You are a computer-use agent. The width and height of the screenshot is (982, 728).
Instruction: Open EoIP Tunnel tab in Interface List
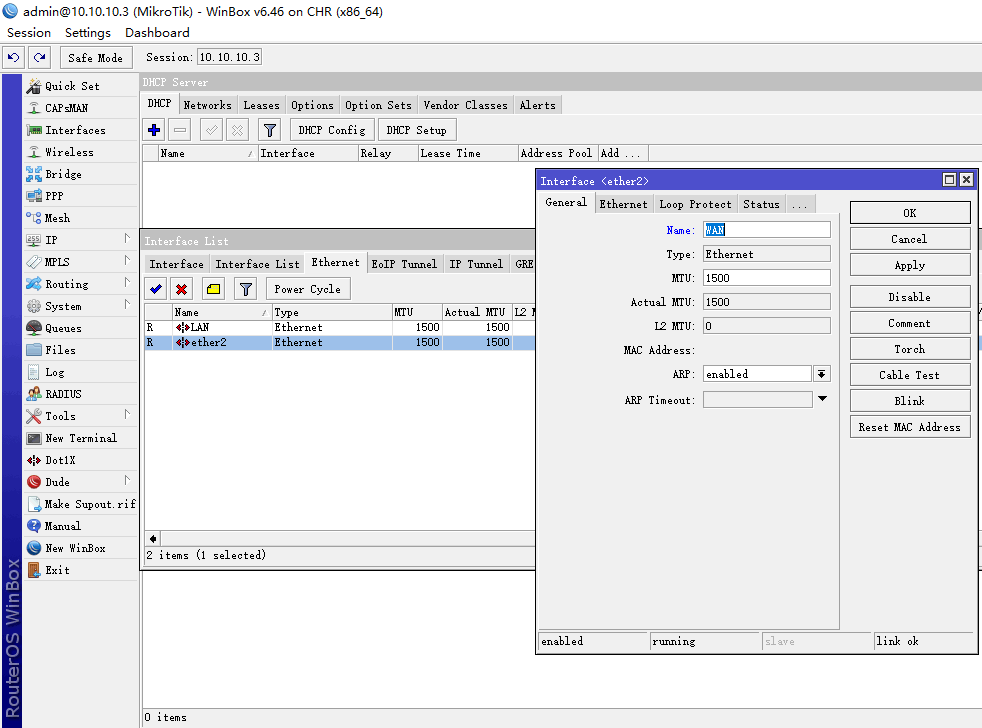click(404, 264)
